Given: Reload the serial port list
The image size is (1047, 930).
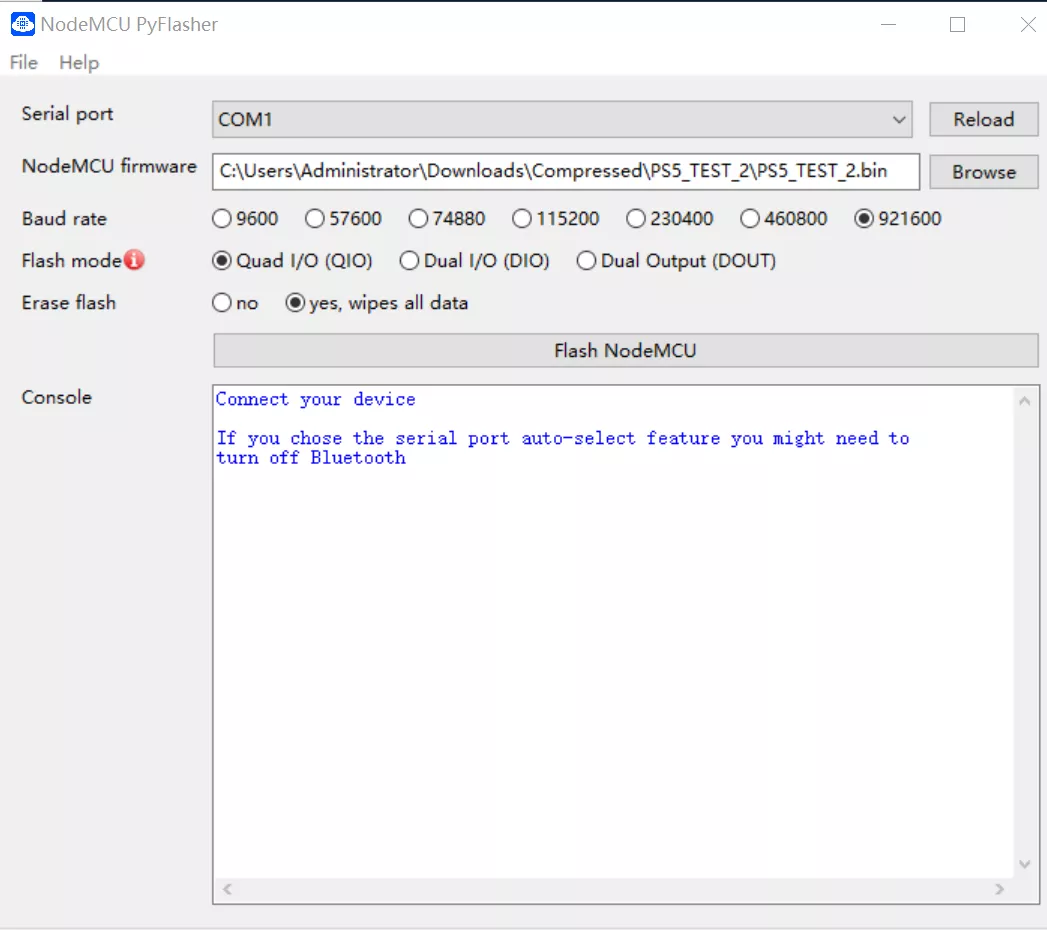Looking at the screenshot, I should [983, 120].
